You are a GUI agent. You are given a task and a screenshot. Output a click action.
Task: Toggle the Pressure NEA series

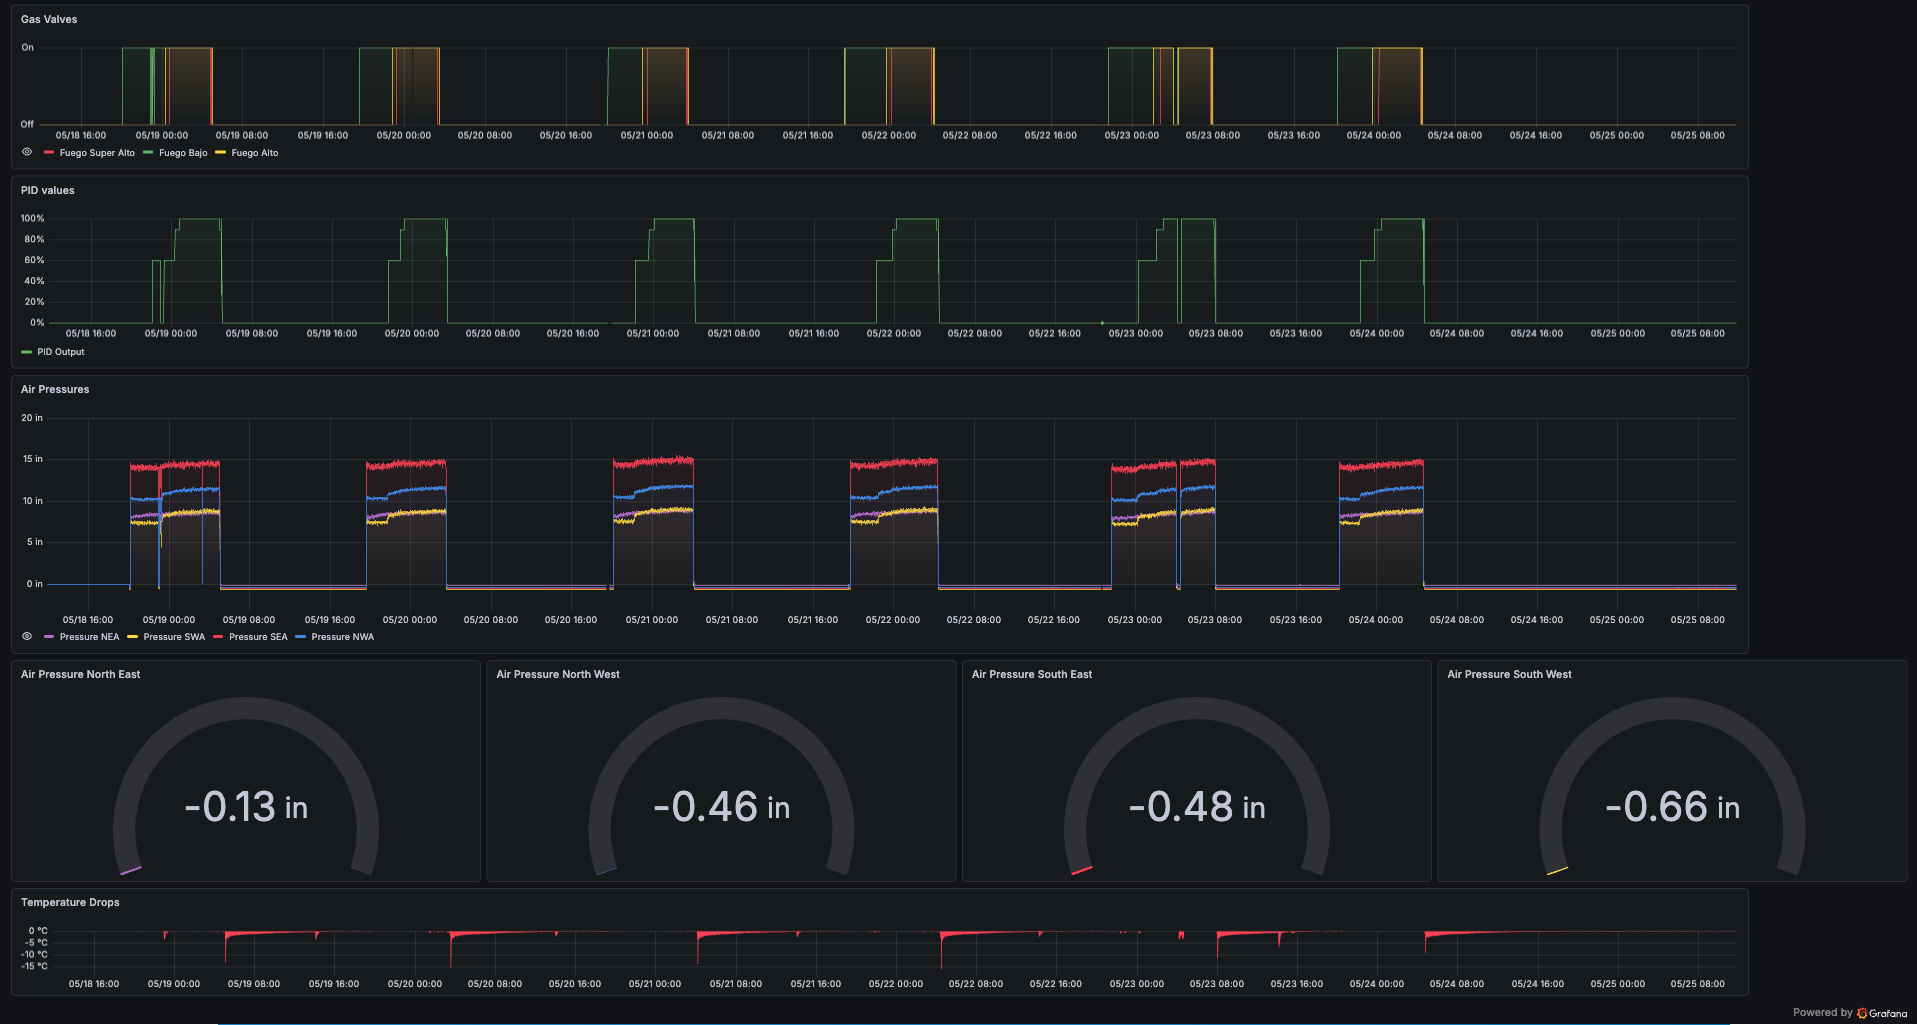(x=89, y=637)
